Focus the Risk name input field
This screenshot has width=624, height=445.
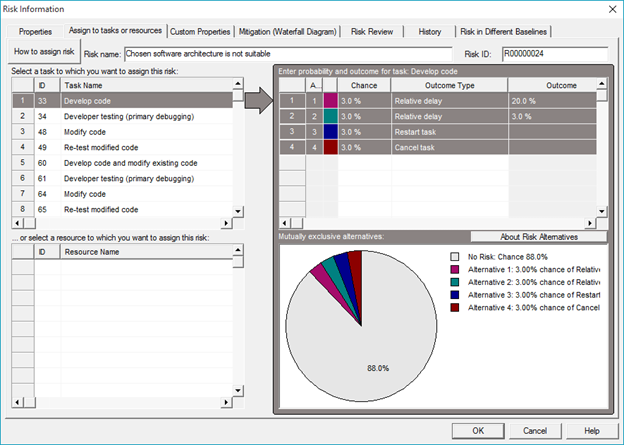pos(288,54)
